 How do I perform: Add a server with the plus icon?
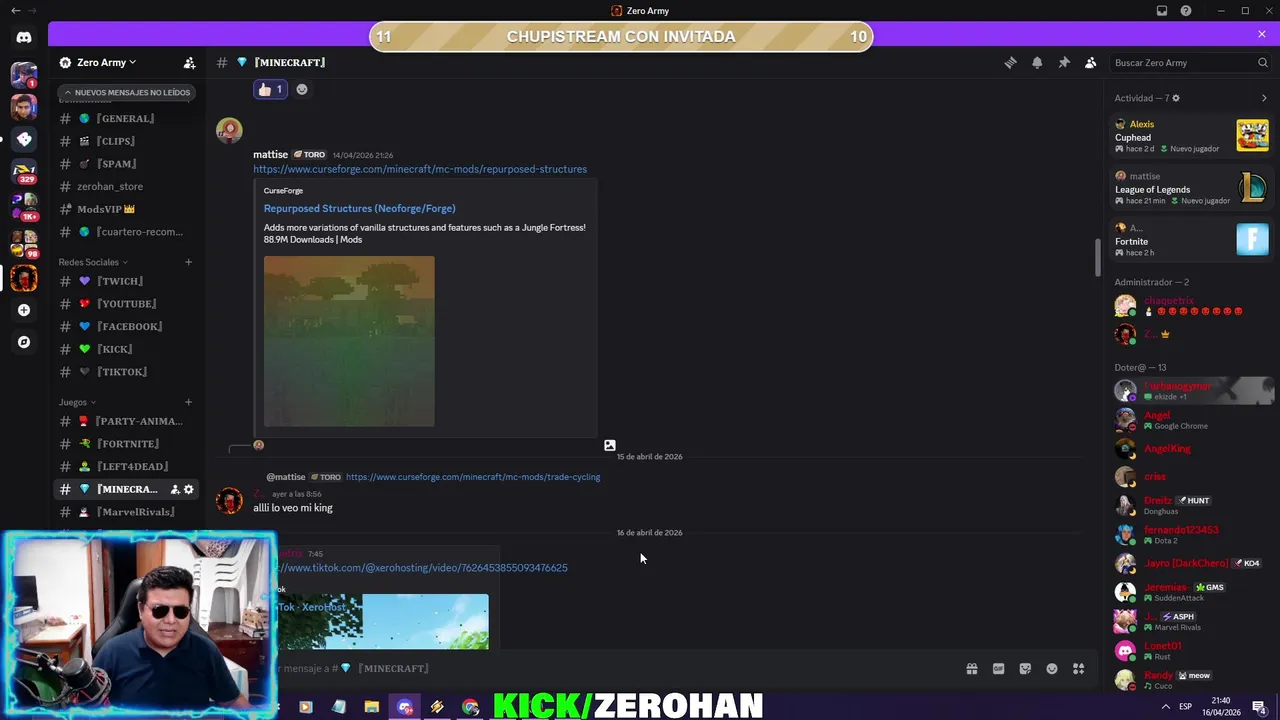tap(24, 310)
